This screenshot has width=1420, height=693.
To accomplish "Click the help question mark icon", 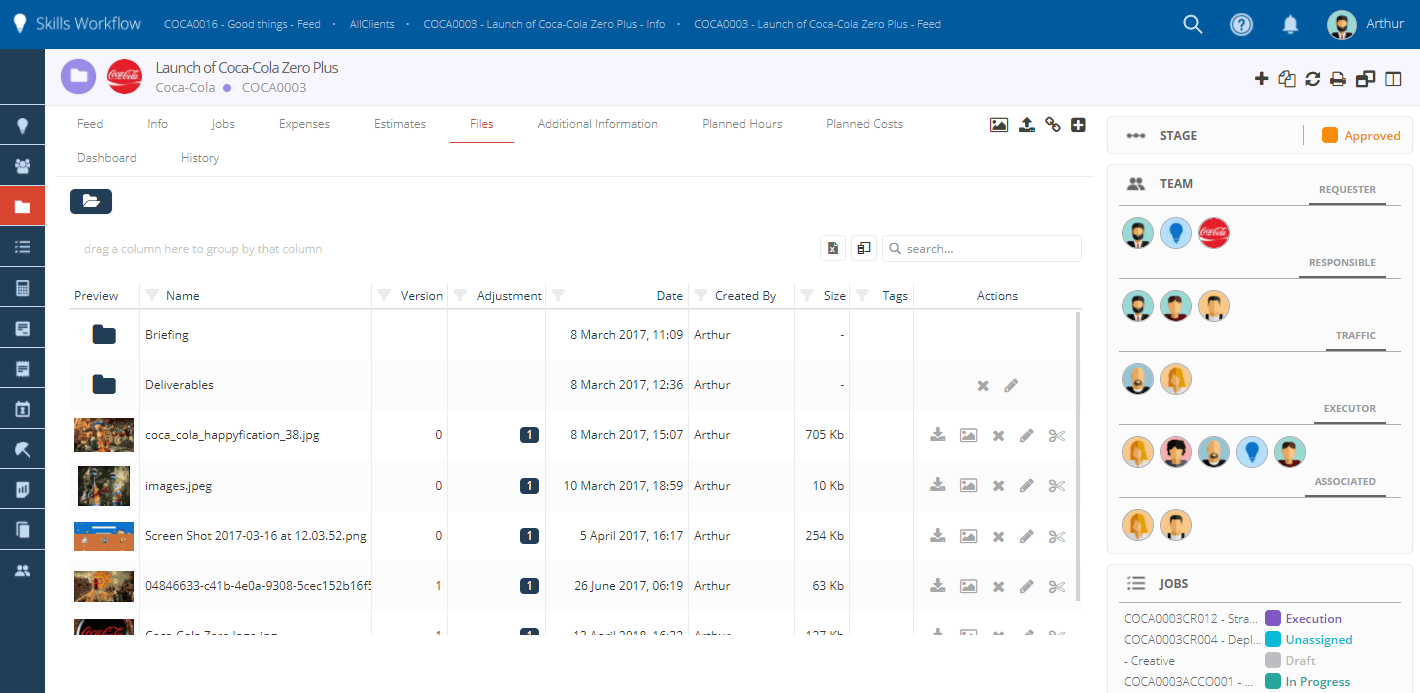I will pyautogui.click(x=1241, y=24).
